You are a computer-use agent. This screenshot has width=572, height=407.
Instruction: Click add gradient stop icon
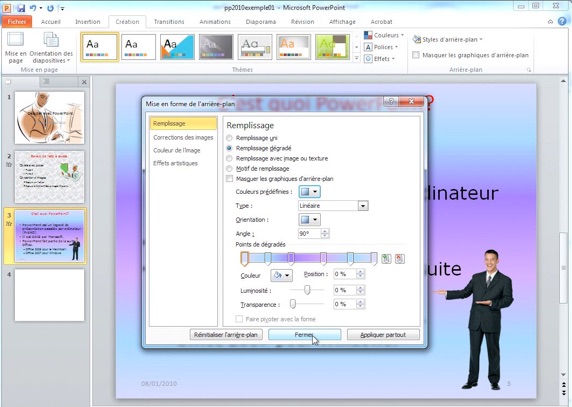coord(386,259)
